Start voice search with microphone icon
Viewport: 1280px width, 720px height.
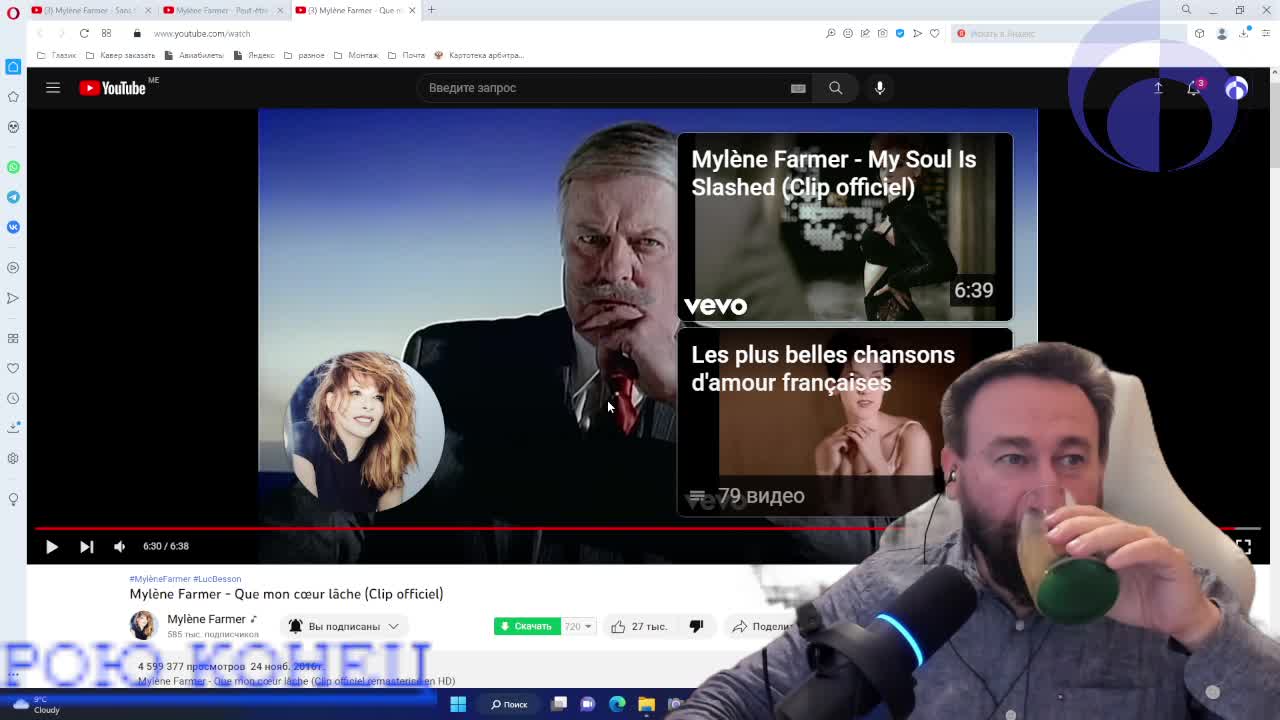pyautogui.click(x=880, y=88)
